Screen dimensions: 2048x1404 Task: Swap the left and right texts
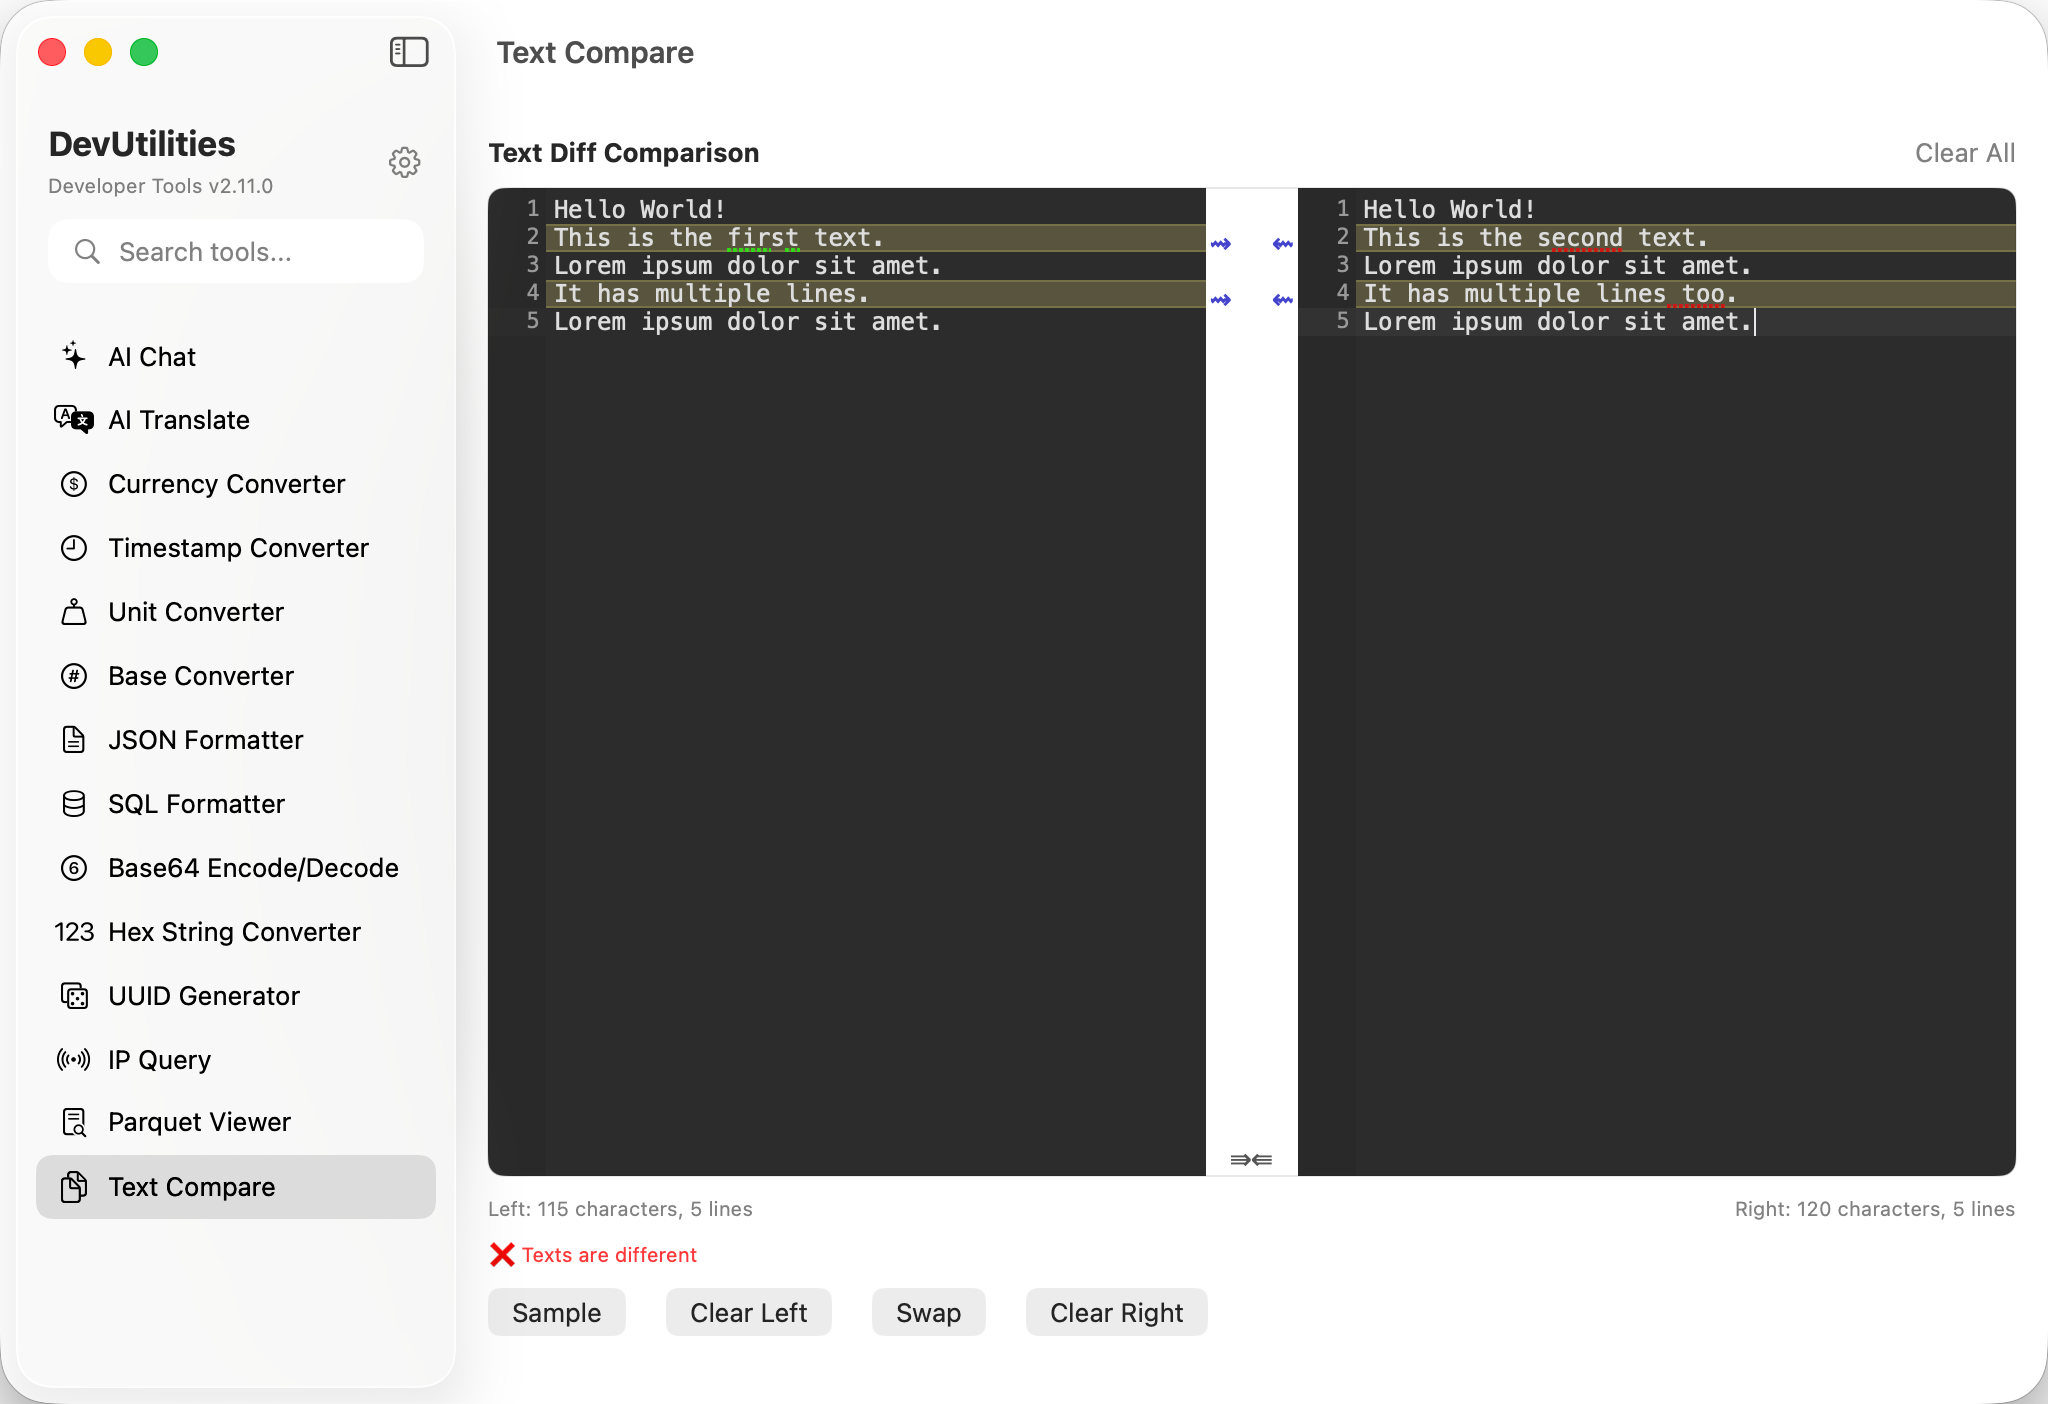coord(927,1312)
